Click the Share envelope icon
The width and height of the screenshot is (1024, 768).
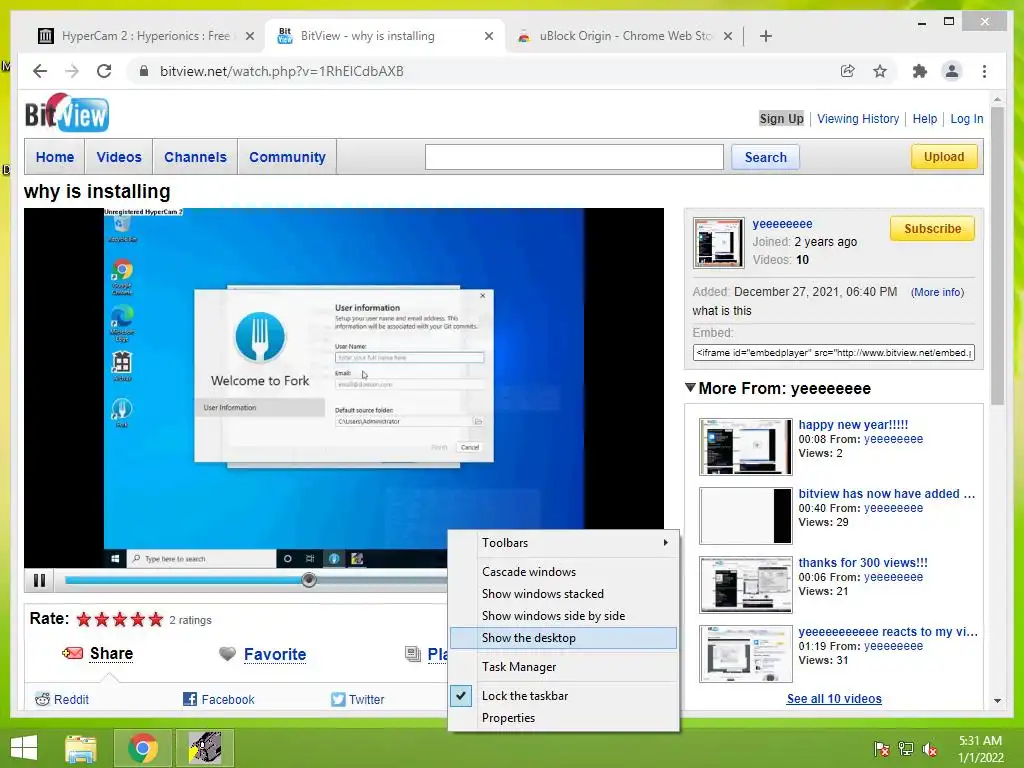pyautogui.click(x=72, y=653)
